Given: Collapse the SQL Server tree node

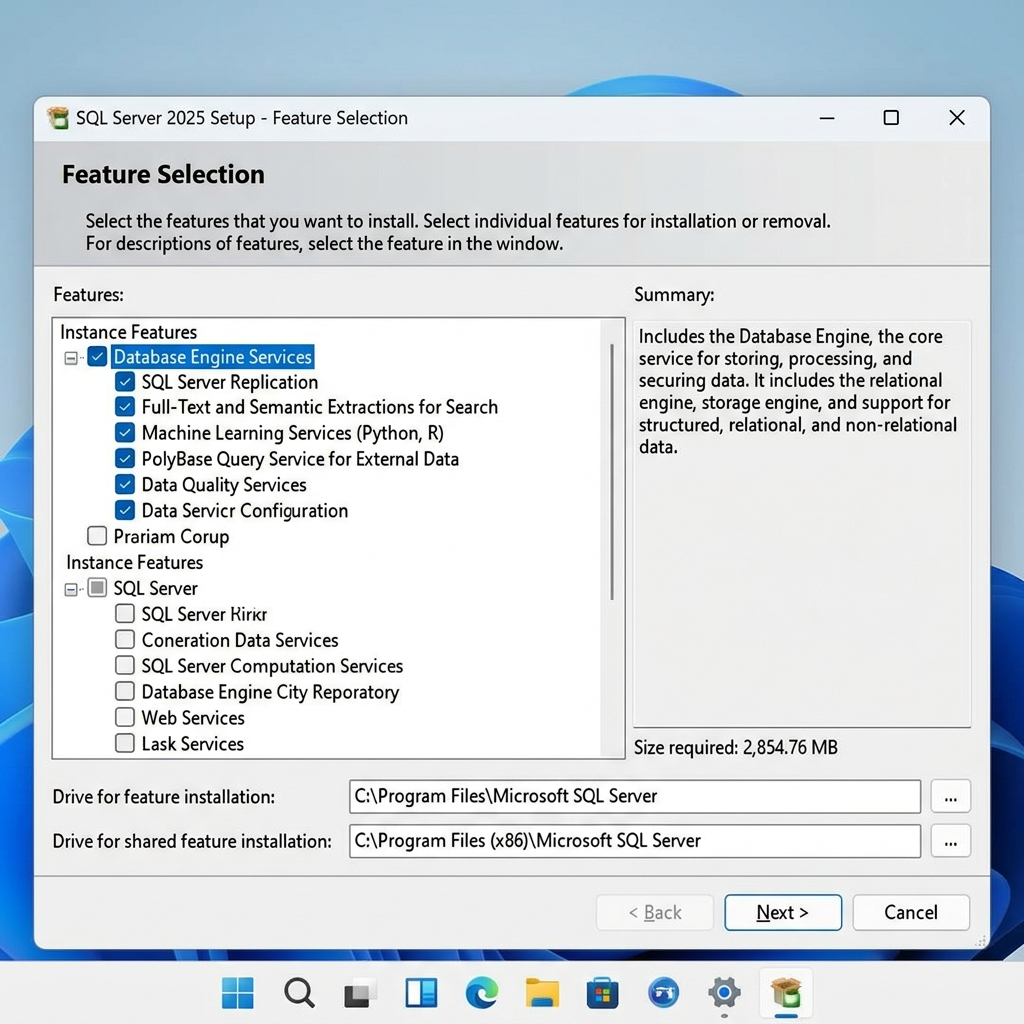Looking at the screenshot, I should (x=71, y=590).
